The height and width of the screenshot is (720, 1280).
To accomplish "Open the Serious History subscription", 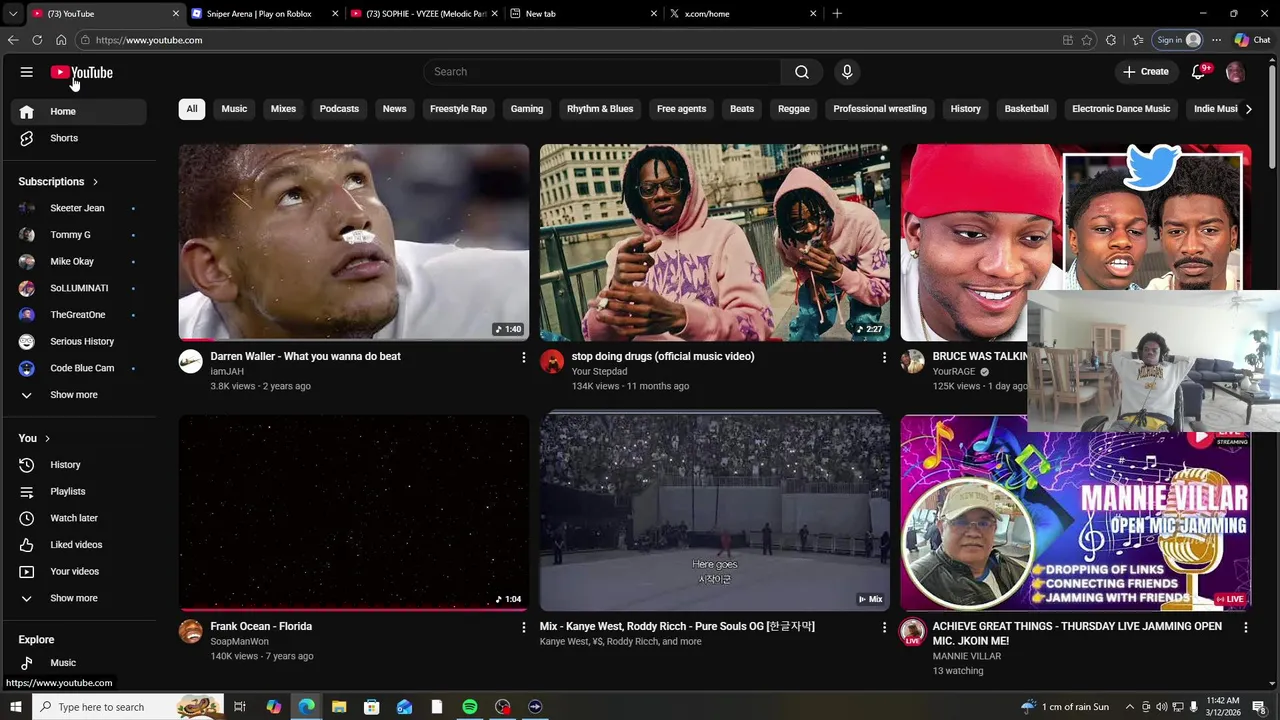I will (78, 342).
